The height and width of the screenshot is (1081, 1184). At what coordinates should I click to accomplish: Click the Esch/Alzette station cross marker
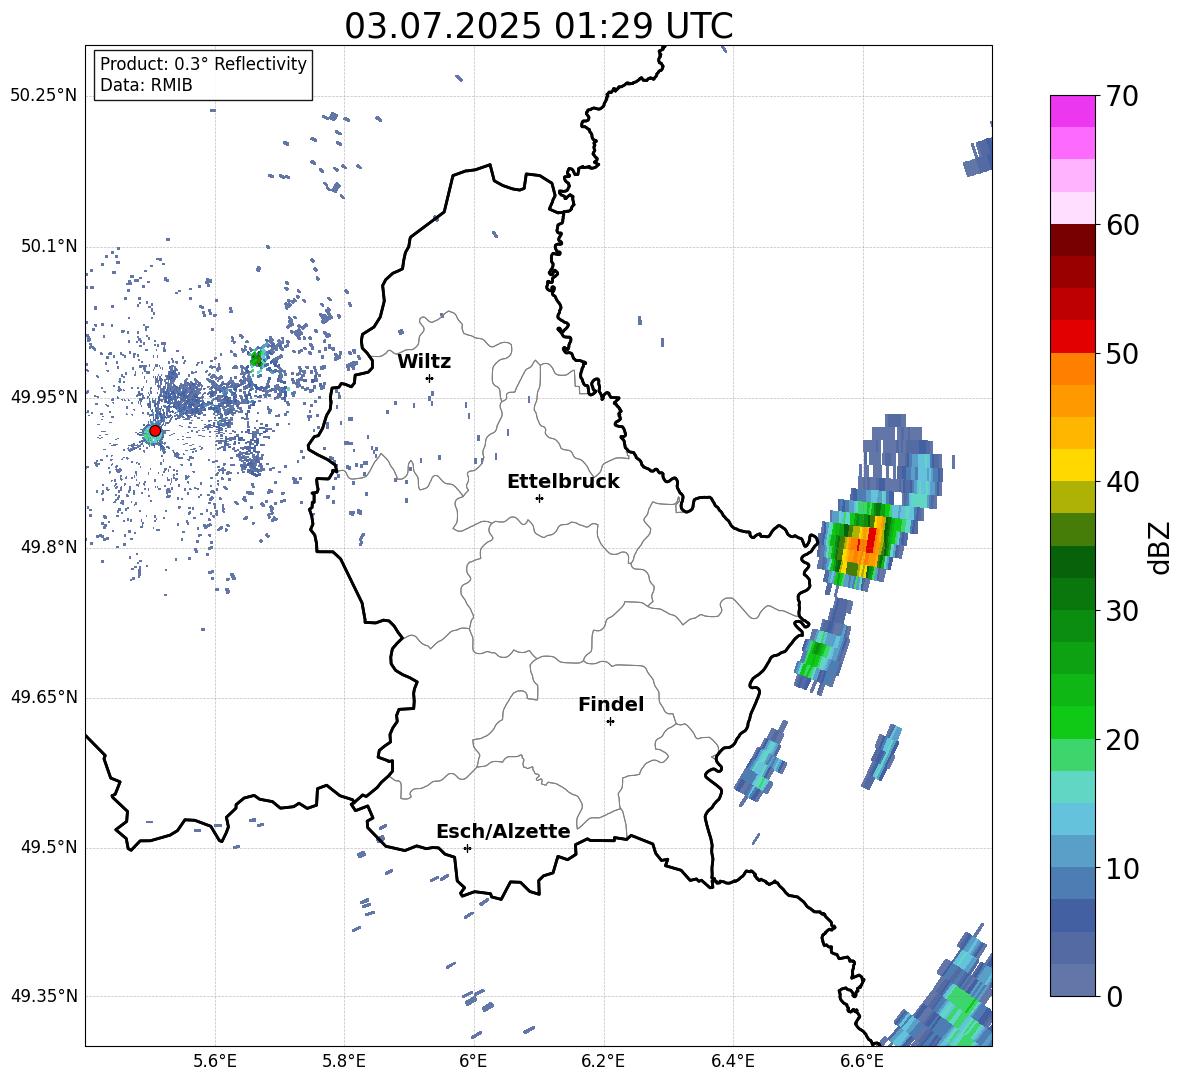click(467, 848)
